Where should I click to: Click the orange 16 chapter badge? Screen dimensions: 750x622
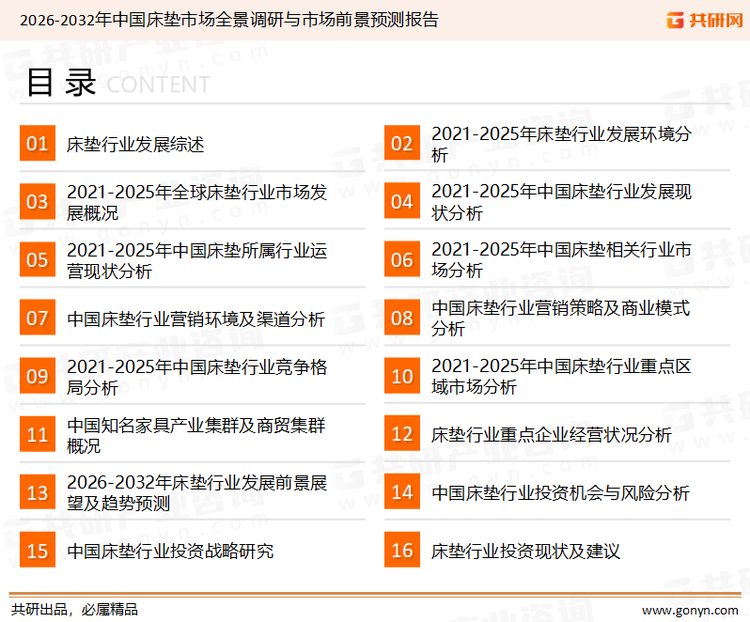402,550
